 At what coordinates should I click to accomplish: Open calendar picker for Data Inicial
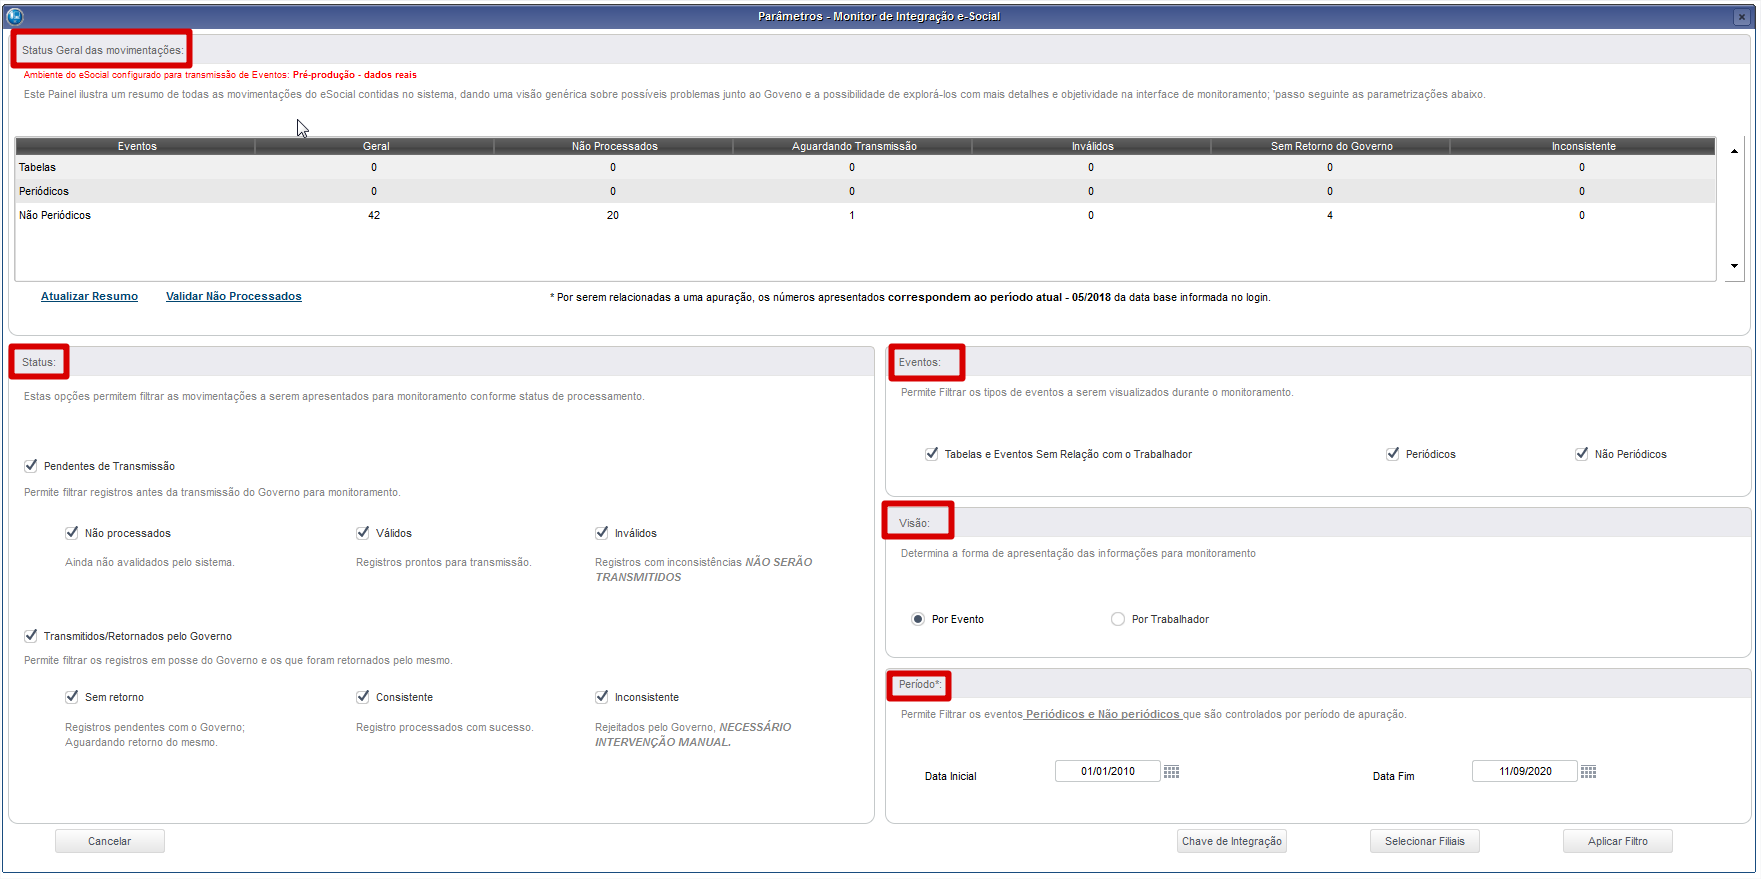[x=1171, y=772]
